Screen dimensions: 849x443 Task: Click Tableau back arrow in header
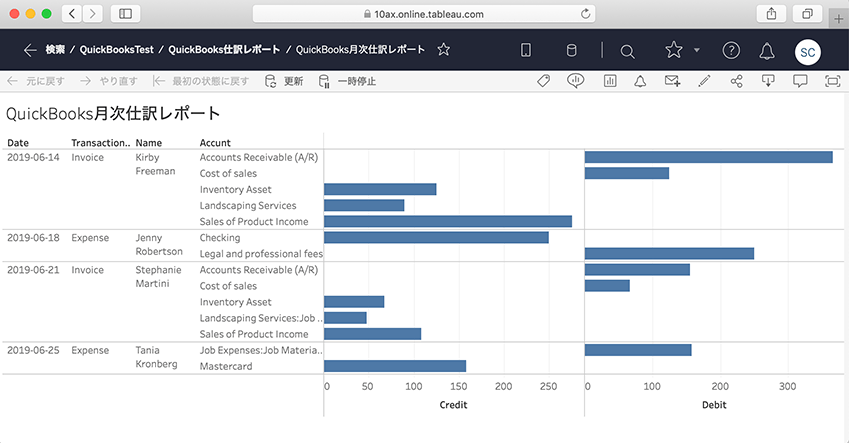pyautogui.click(x=30, y=50)
